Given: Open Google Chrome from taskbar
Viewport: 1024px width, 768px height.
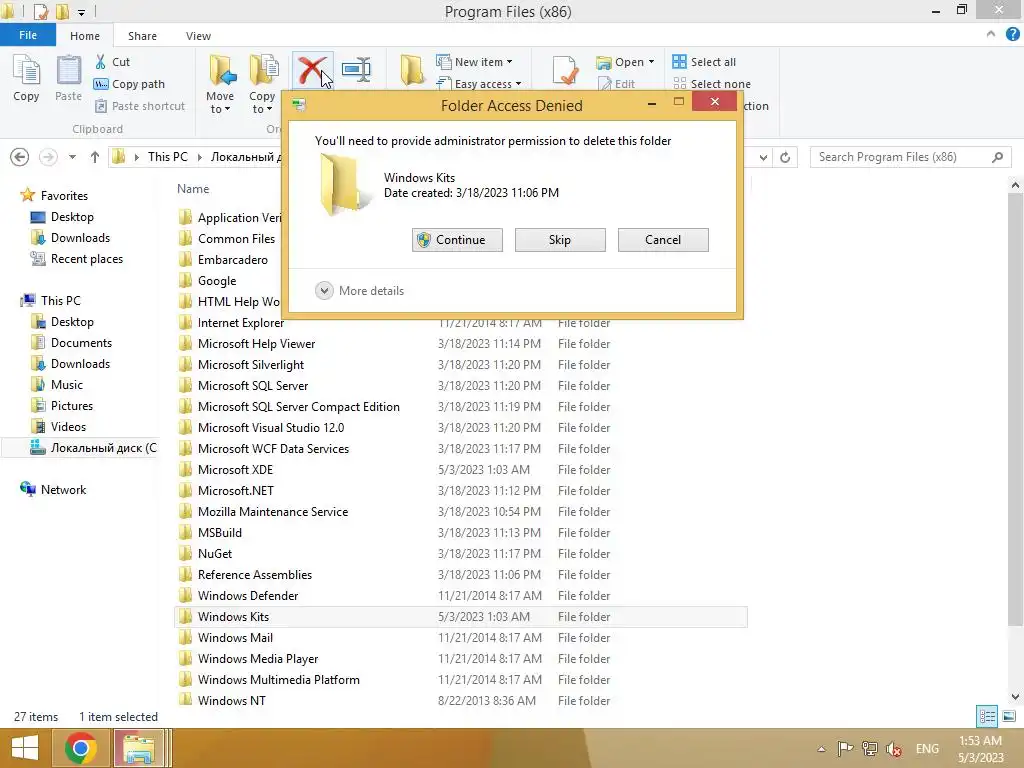Looking at the screenshot, I should 81,748.
